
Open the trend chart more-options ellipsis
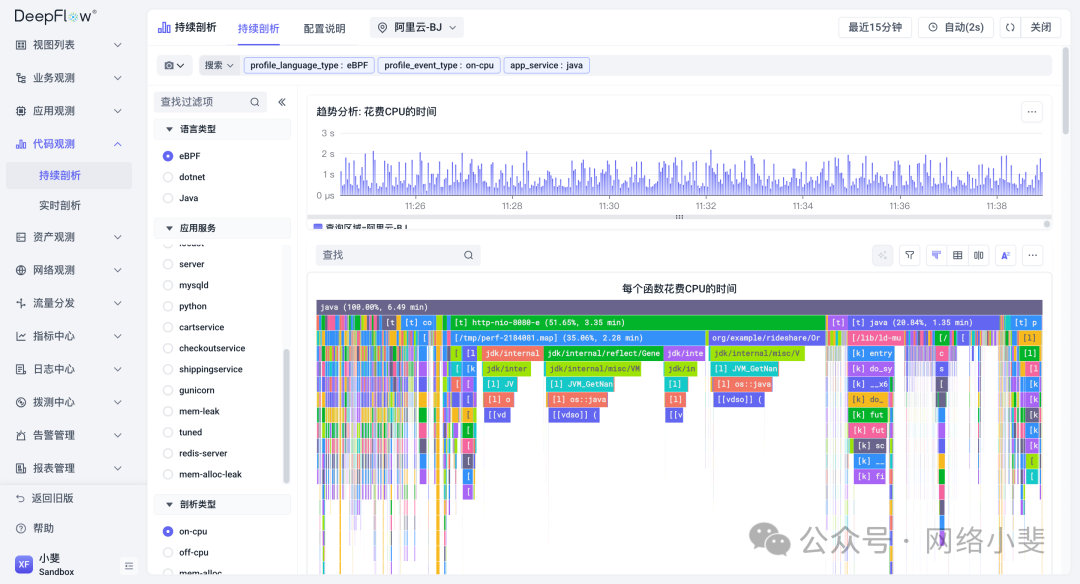(x=1032, y=112)
